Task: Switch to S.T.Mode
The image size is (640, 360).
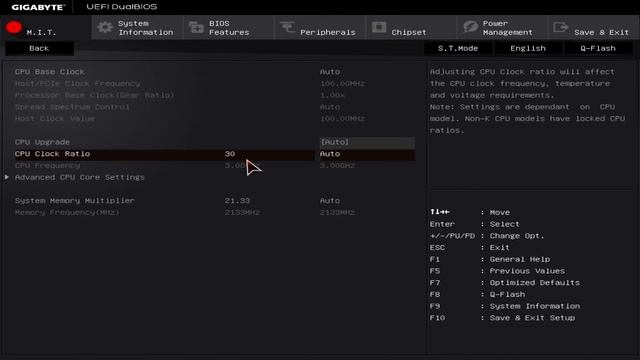Action: 458,48
